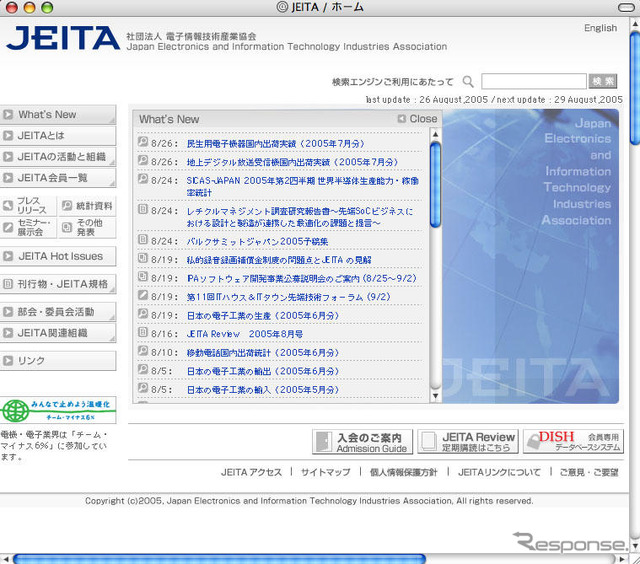
Task: Click the icon next to その他発表
Action: (67, 227)
